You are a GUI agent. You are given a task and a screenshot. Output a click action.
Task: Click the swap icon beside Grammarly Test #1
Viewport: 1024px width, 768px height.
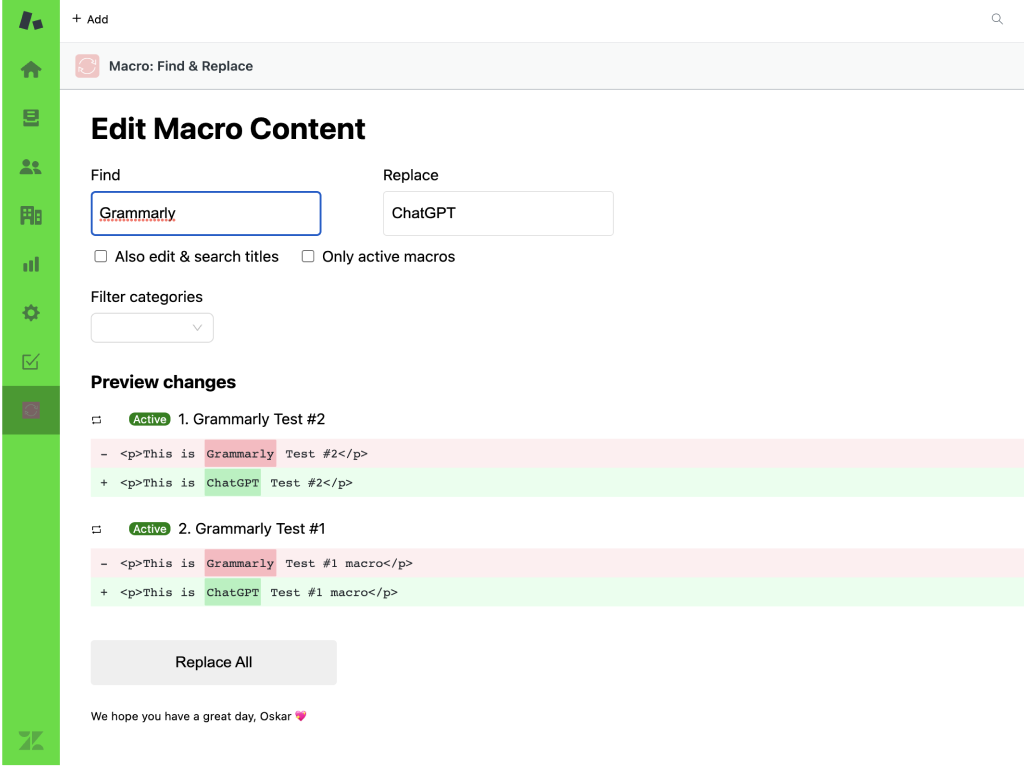click(97, 529)
